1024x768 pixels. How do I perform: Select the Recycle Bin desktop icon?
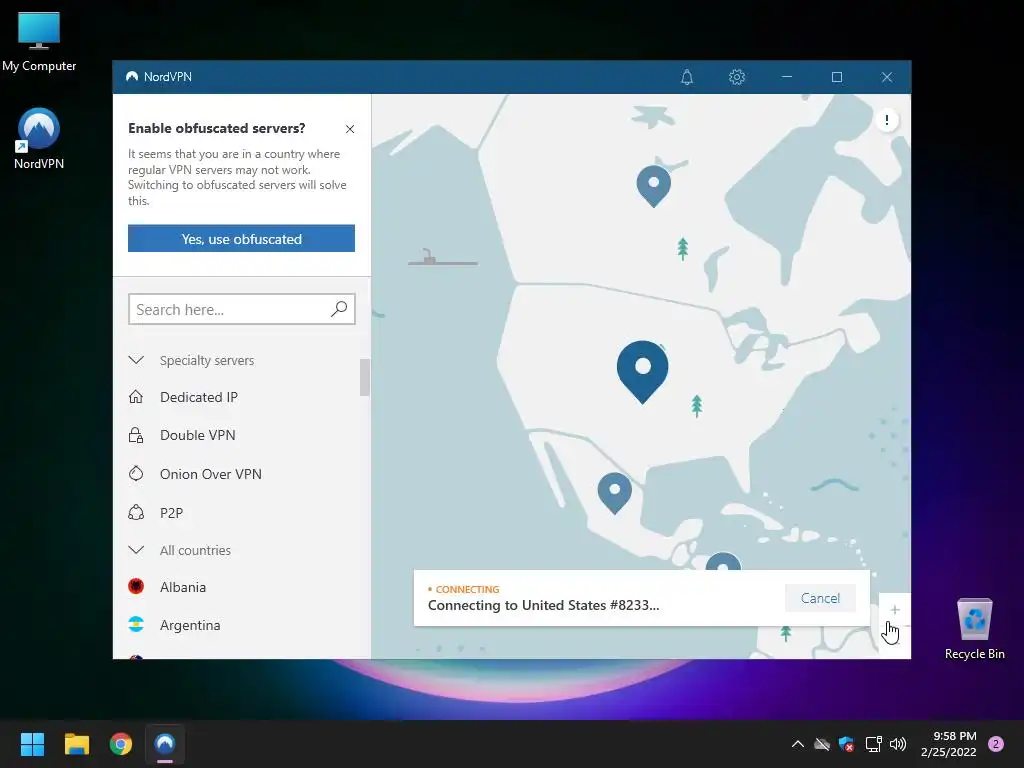tap(974, 628)
